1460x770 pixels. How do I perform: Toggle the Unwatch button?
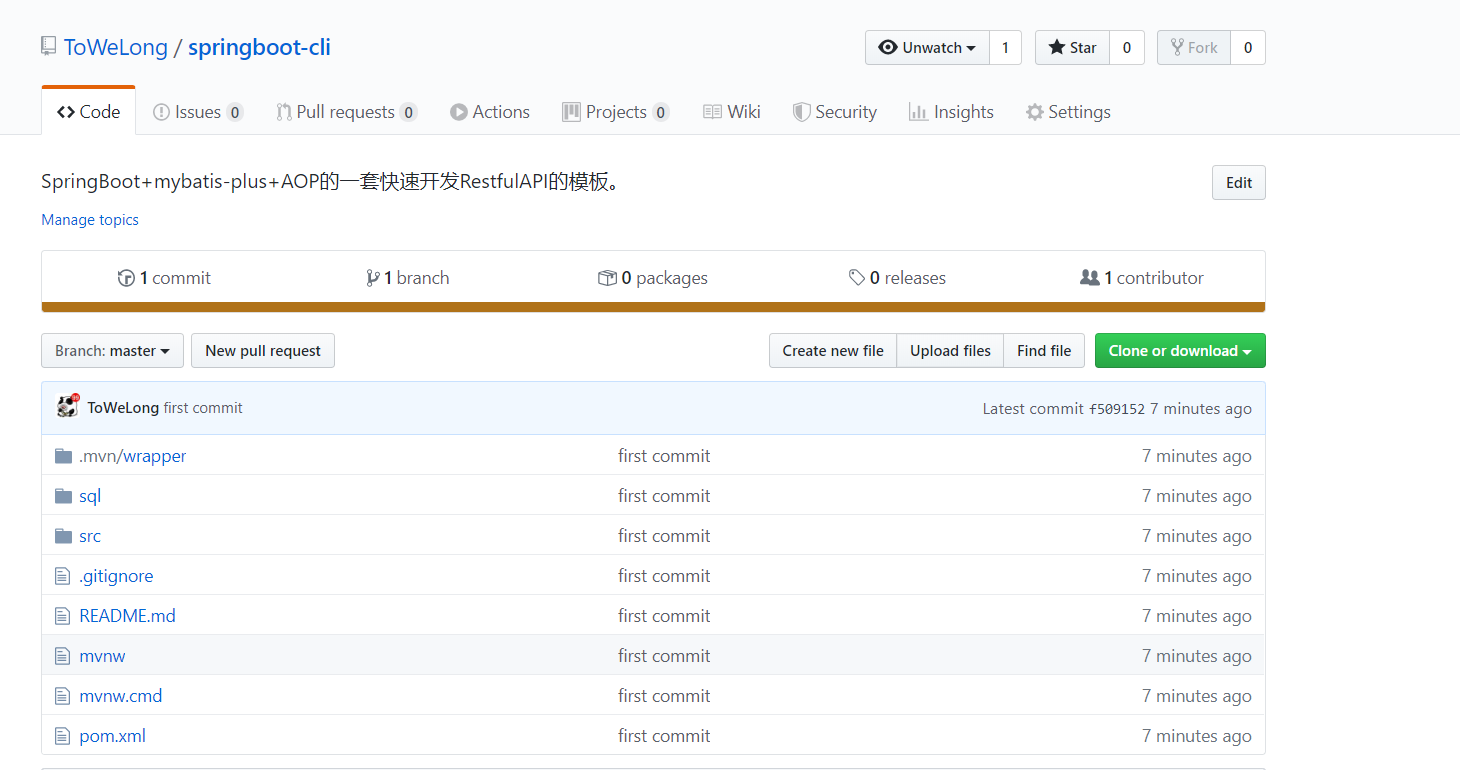coord(927,48)
